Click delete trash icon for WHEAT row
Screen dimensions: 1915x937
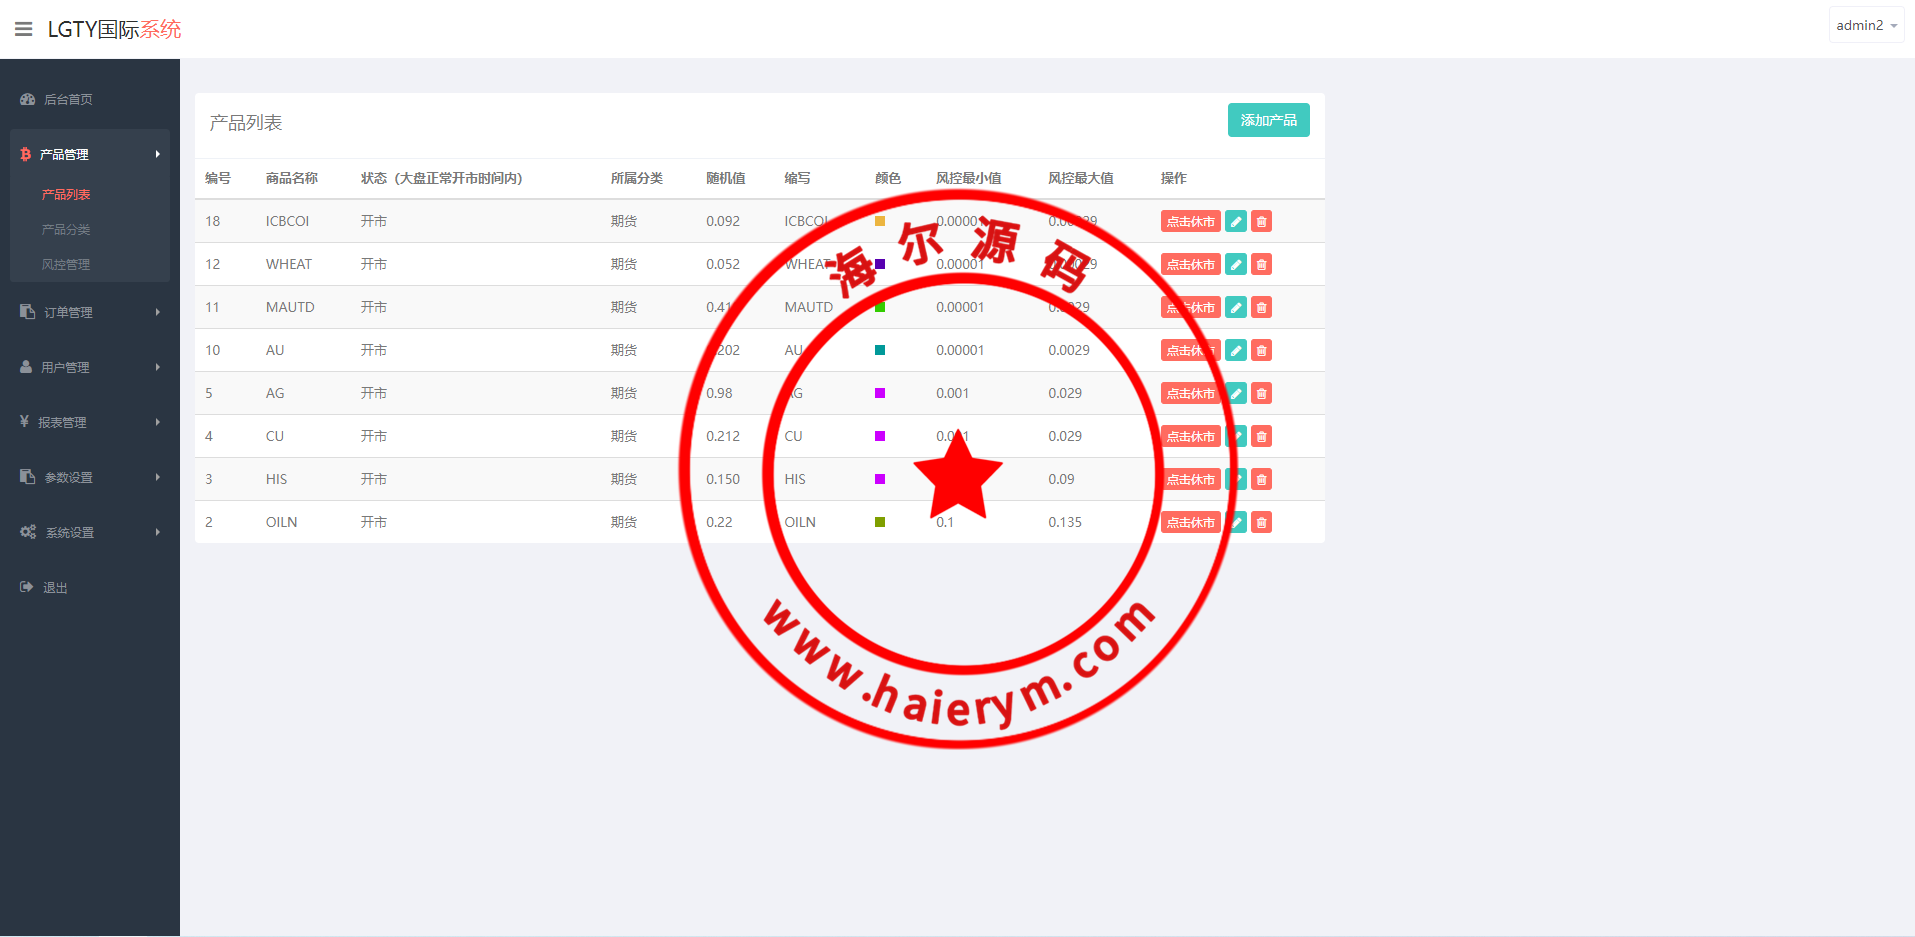click(x=1261, y=265)
